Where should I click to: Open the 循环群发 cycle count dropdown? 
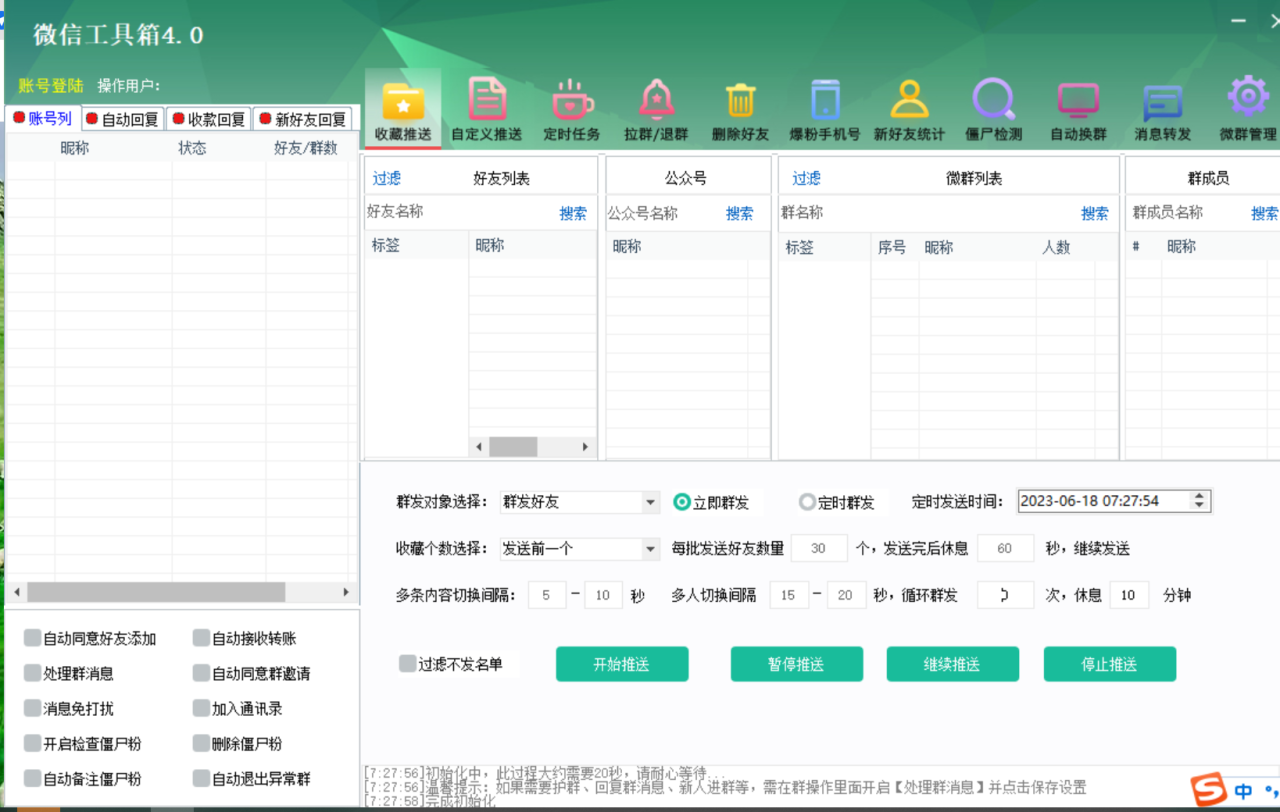[x=1005, y=594]
